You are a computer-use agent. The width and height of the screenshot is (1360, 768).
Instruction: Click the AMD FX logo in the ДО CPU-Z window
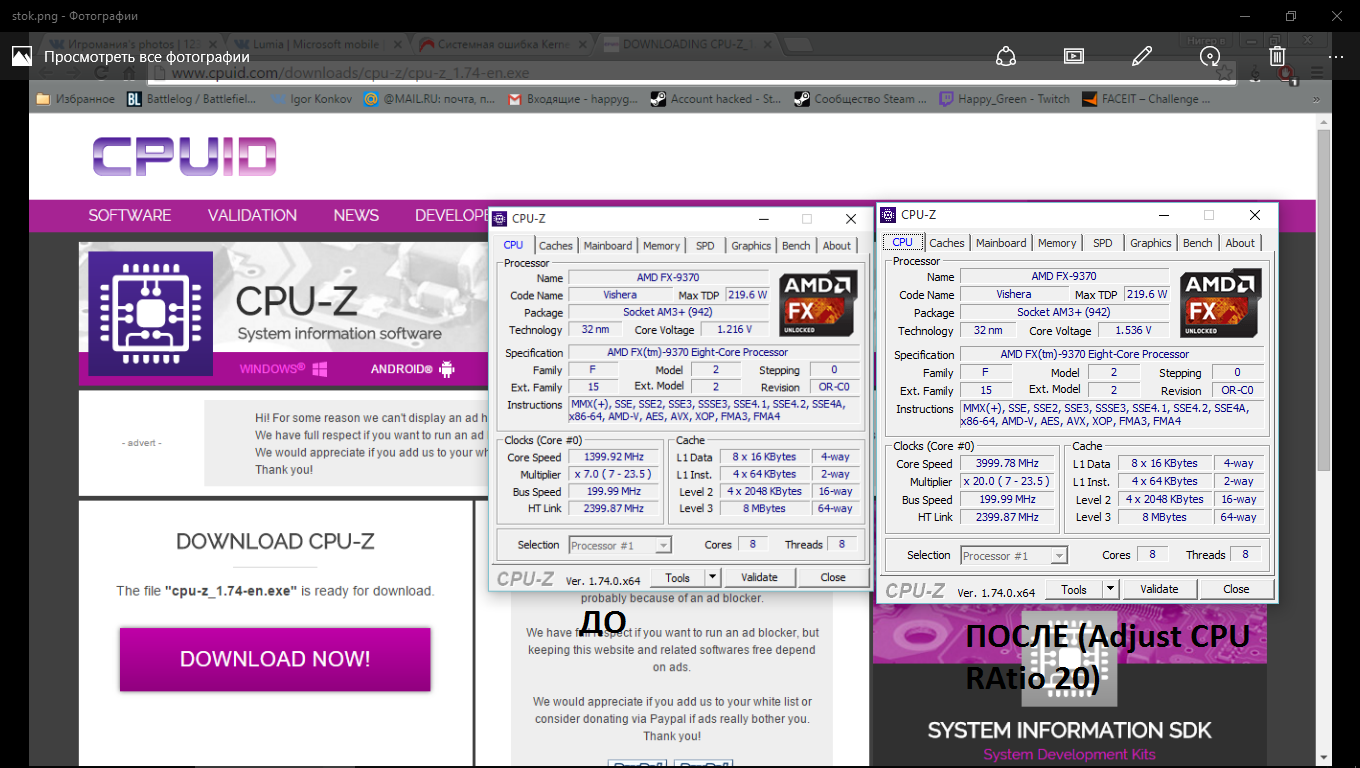[817, 304]
